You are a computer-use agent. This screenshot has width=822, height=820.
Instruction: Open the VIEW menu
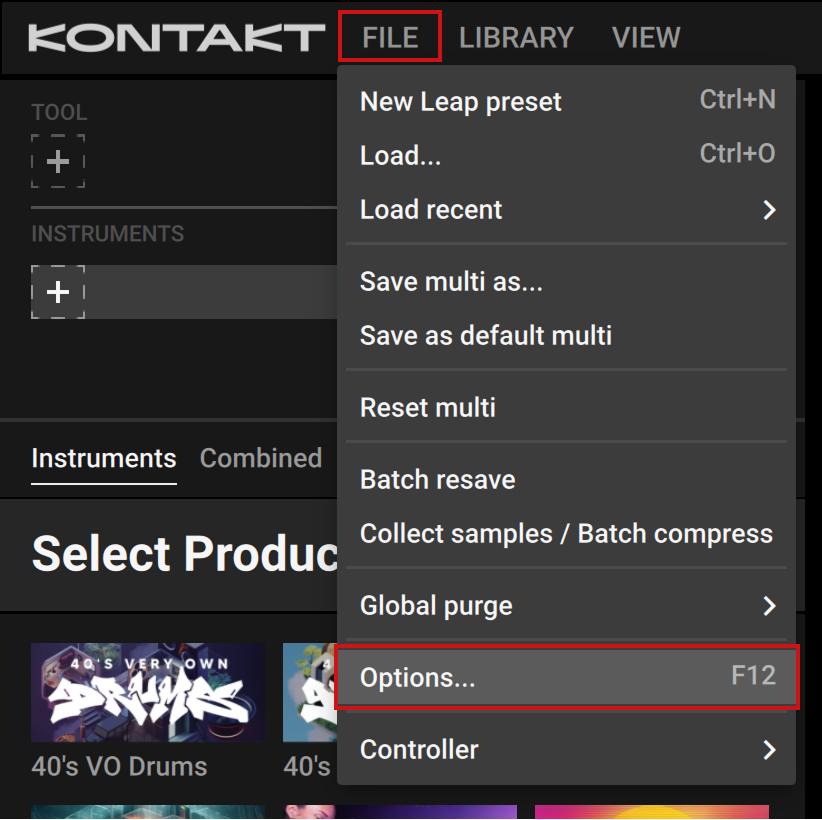click(x=646, y=37)
